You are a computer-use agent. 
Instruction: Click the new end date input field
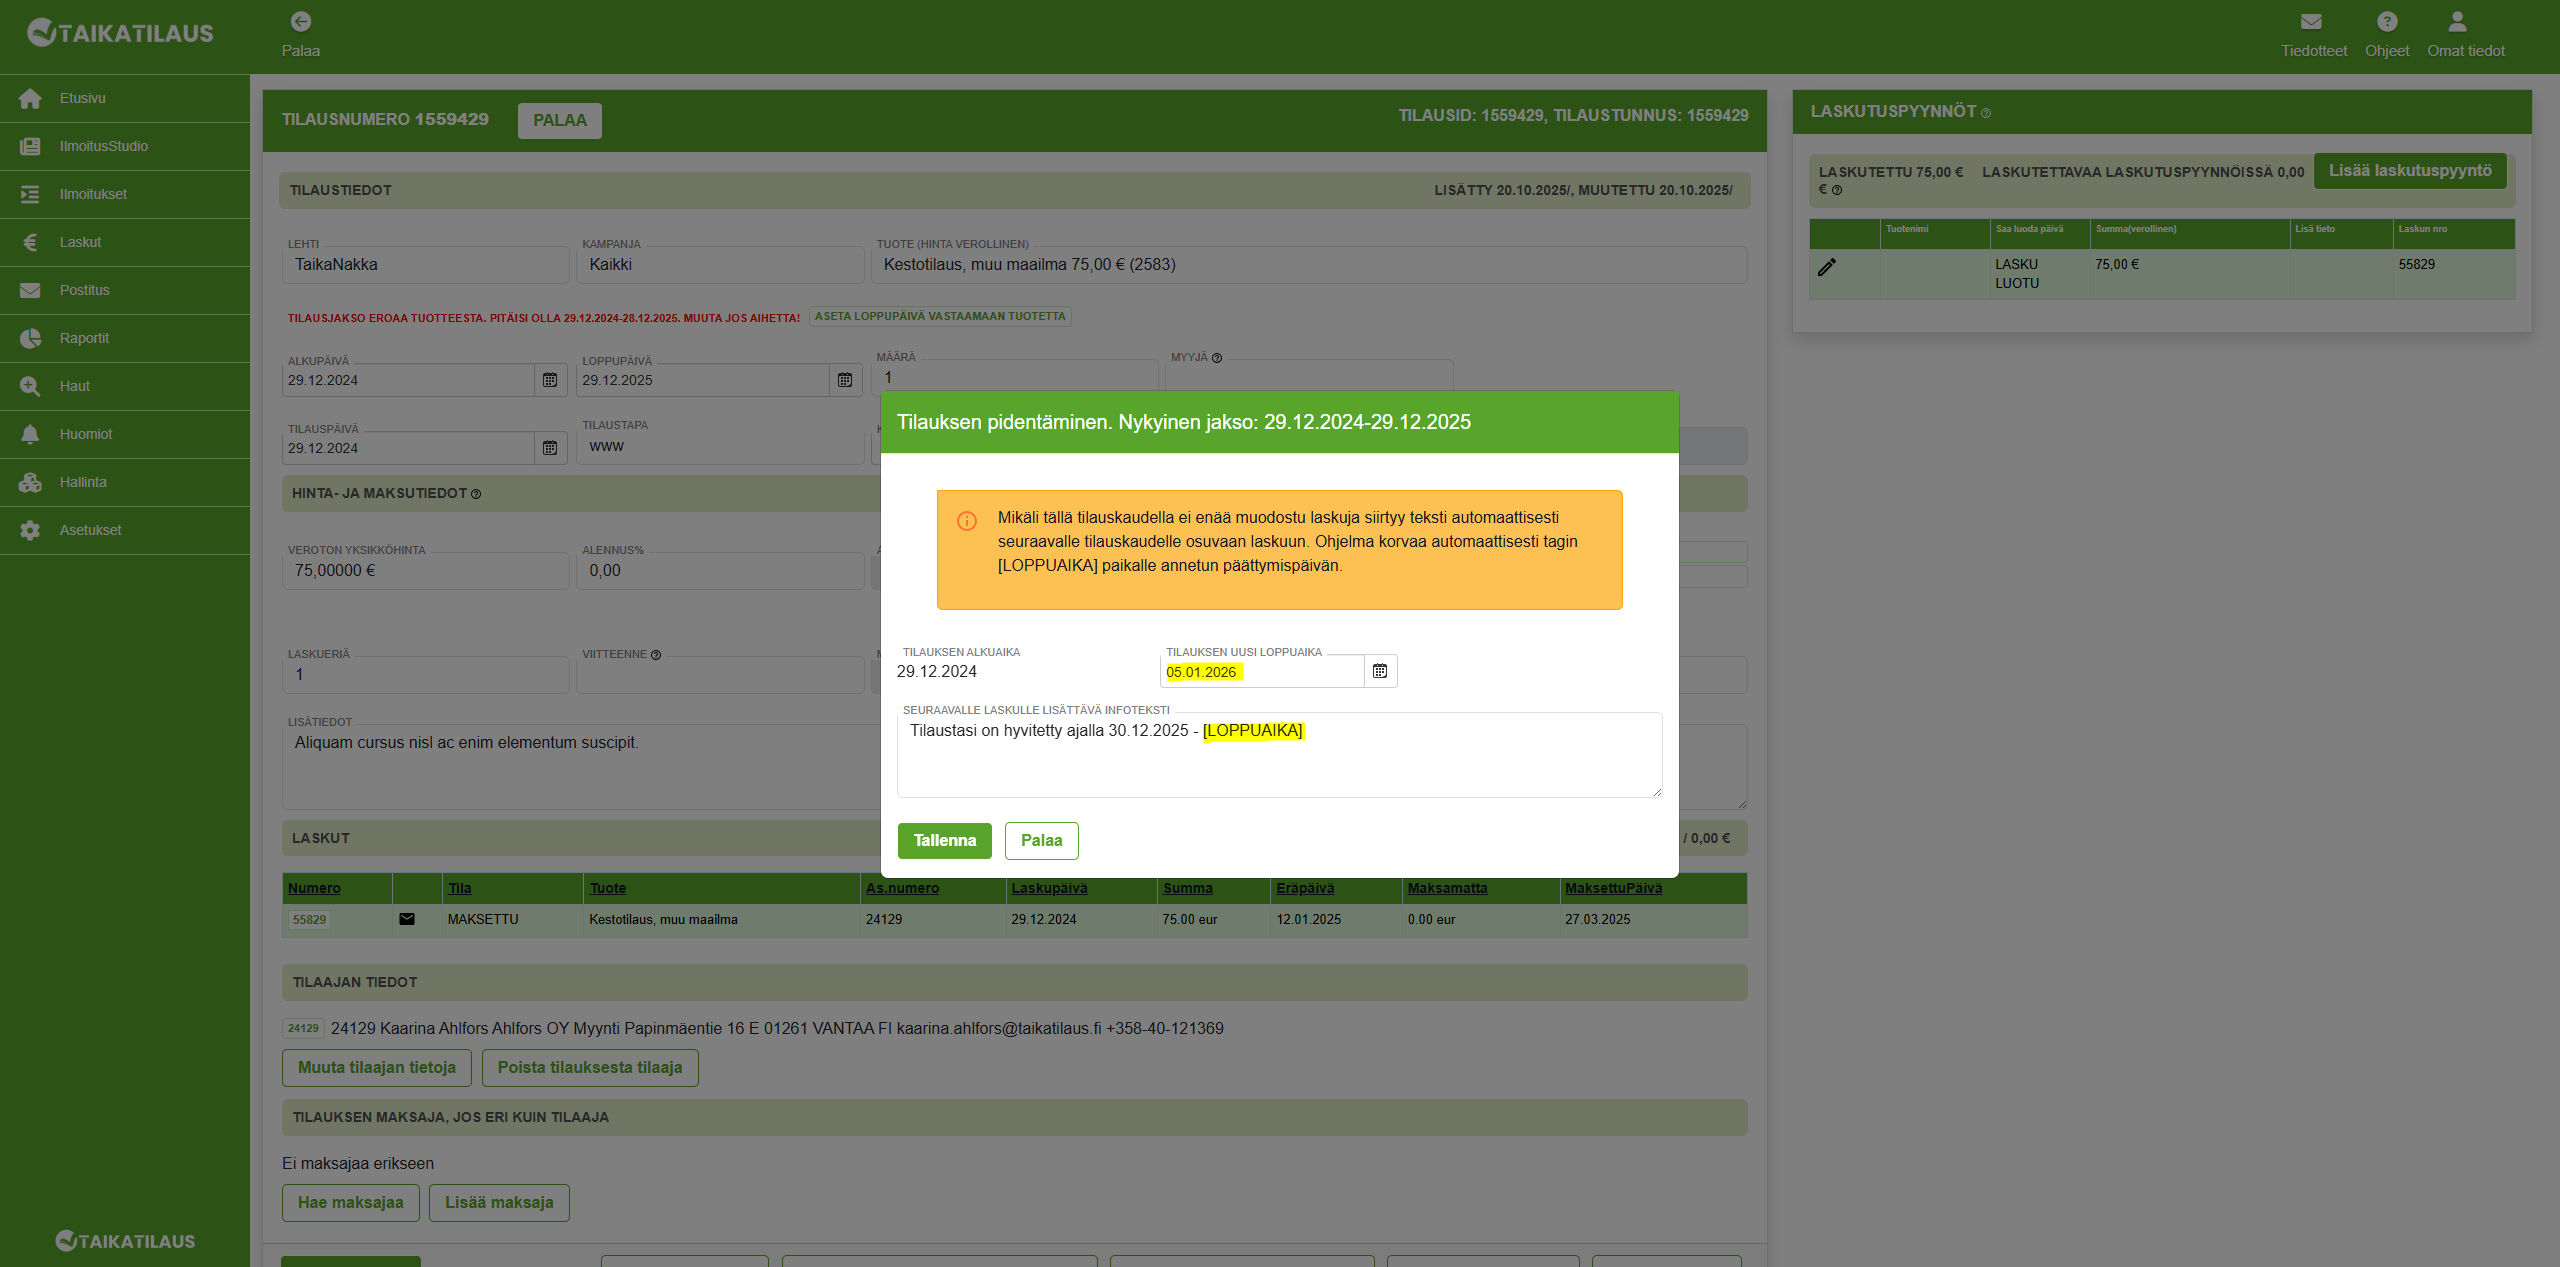(x=1262, y=672)
